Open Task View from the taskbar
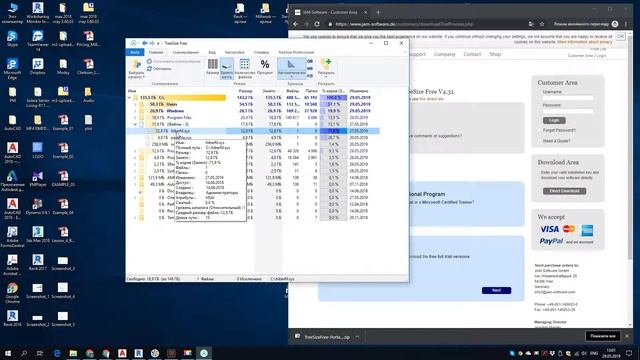This screenshot has height=360, width=640. 40,353
